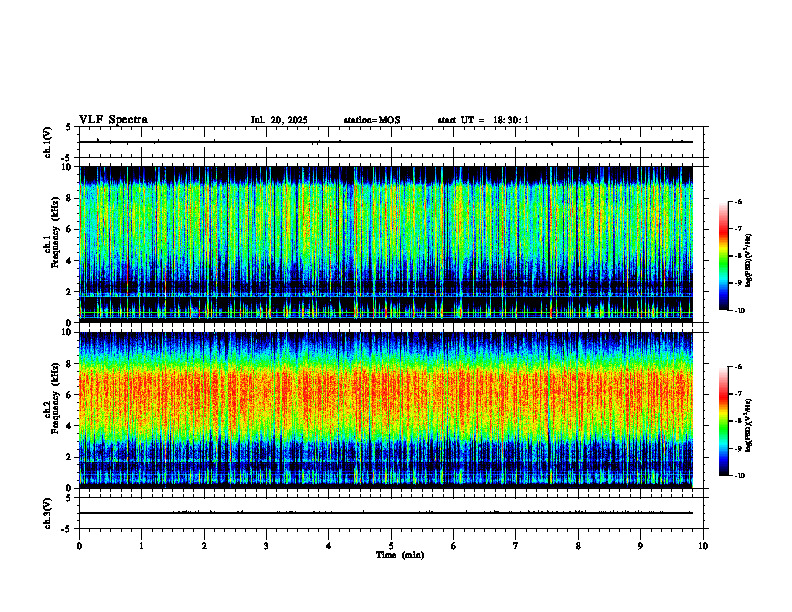Click the ch.2 colorbar log(PSD) units label
792x612 pixels.
[x=749, y=426]
